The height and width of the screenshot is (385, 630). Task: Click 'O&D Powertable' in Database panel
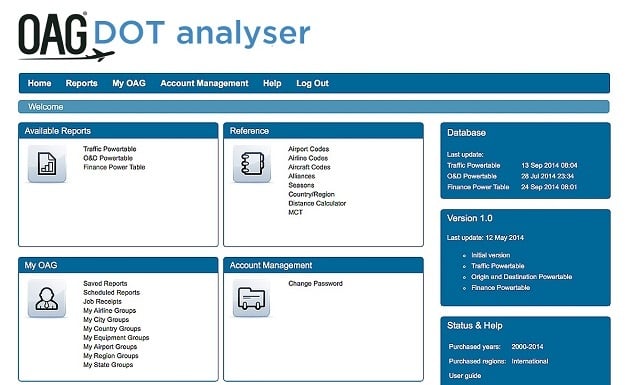click(x=472, y=176)
